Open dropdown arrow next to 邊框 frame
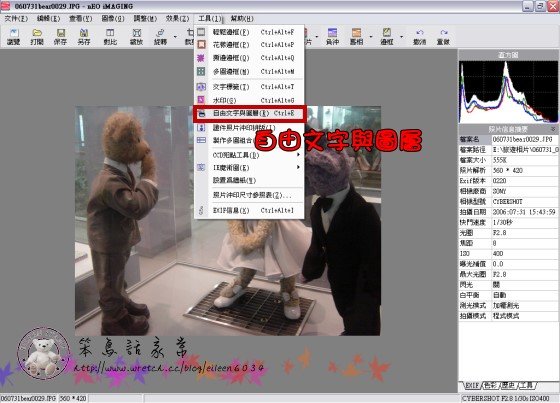The image size is (560, 403). coord(401,37)
